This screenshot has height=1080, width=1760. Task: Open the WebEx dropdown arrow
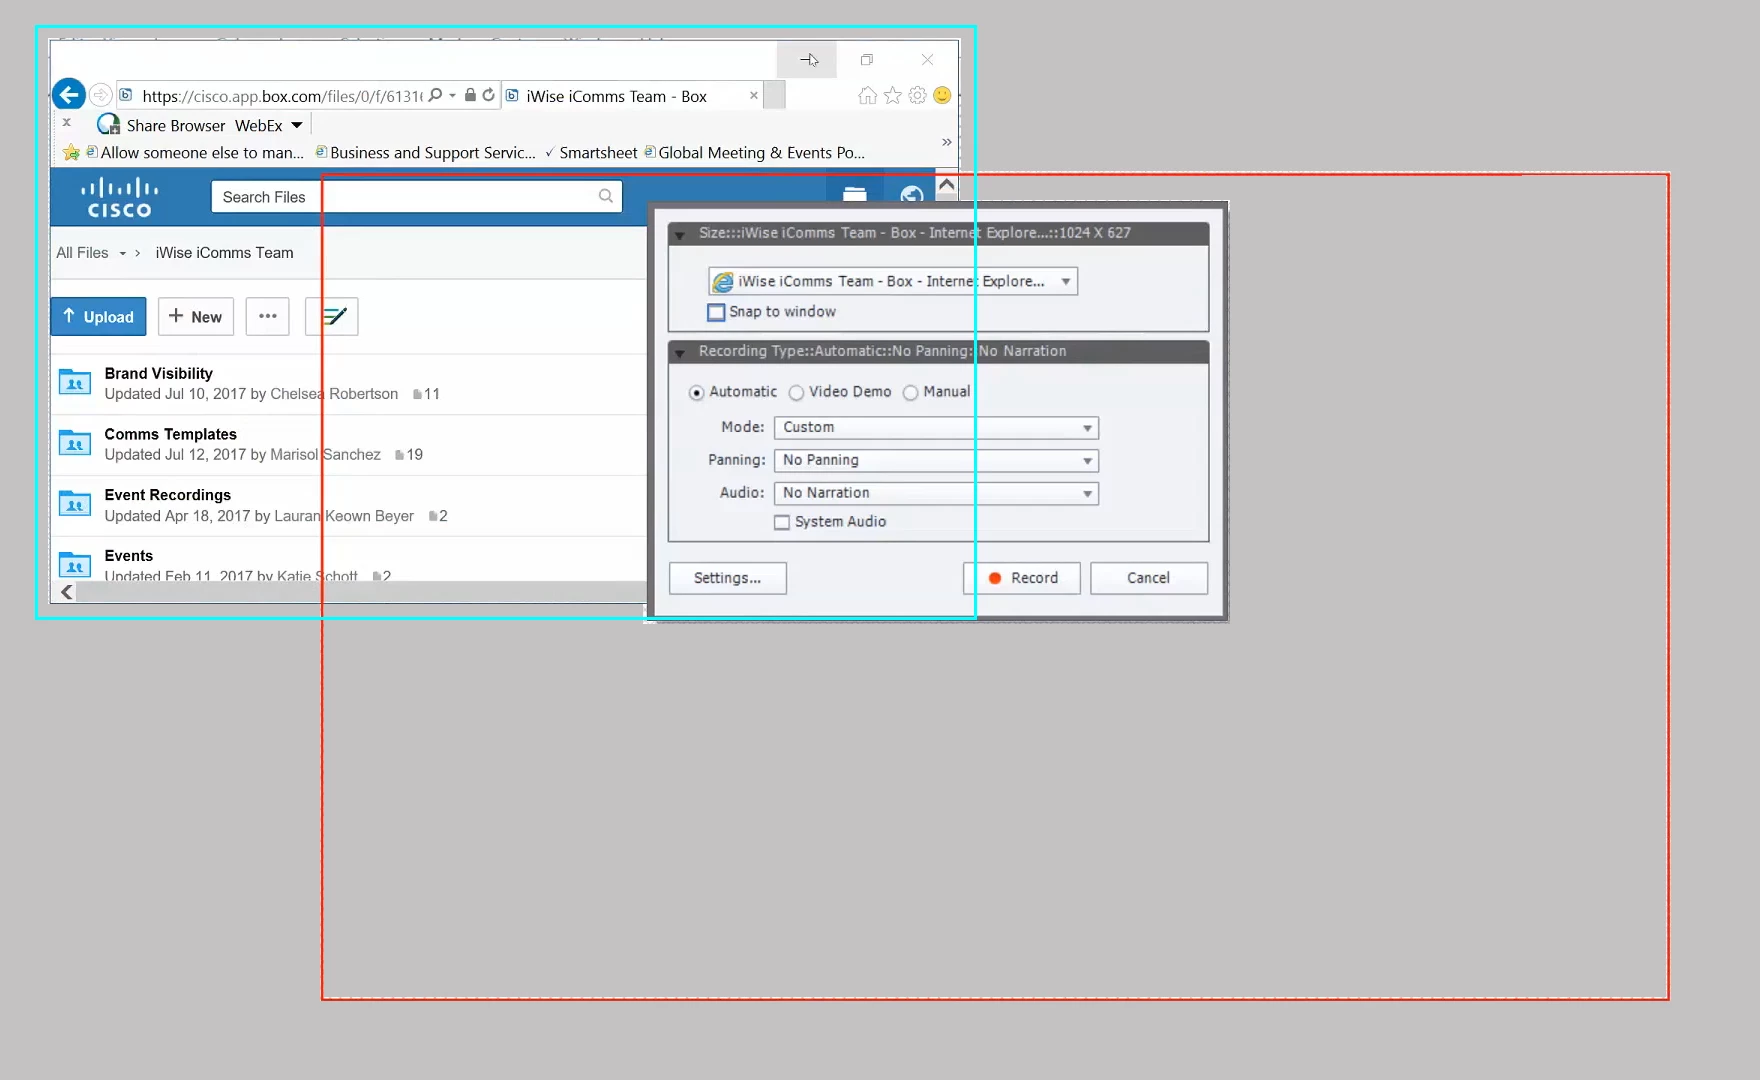(297, 125)
